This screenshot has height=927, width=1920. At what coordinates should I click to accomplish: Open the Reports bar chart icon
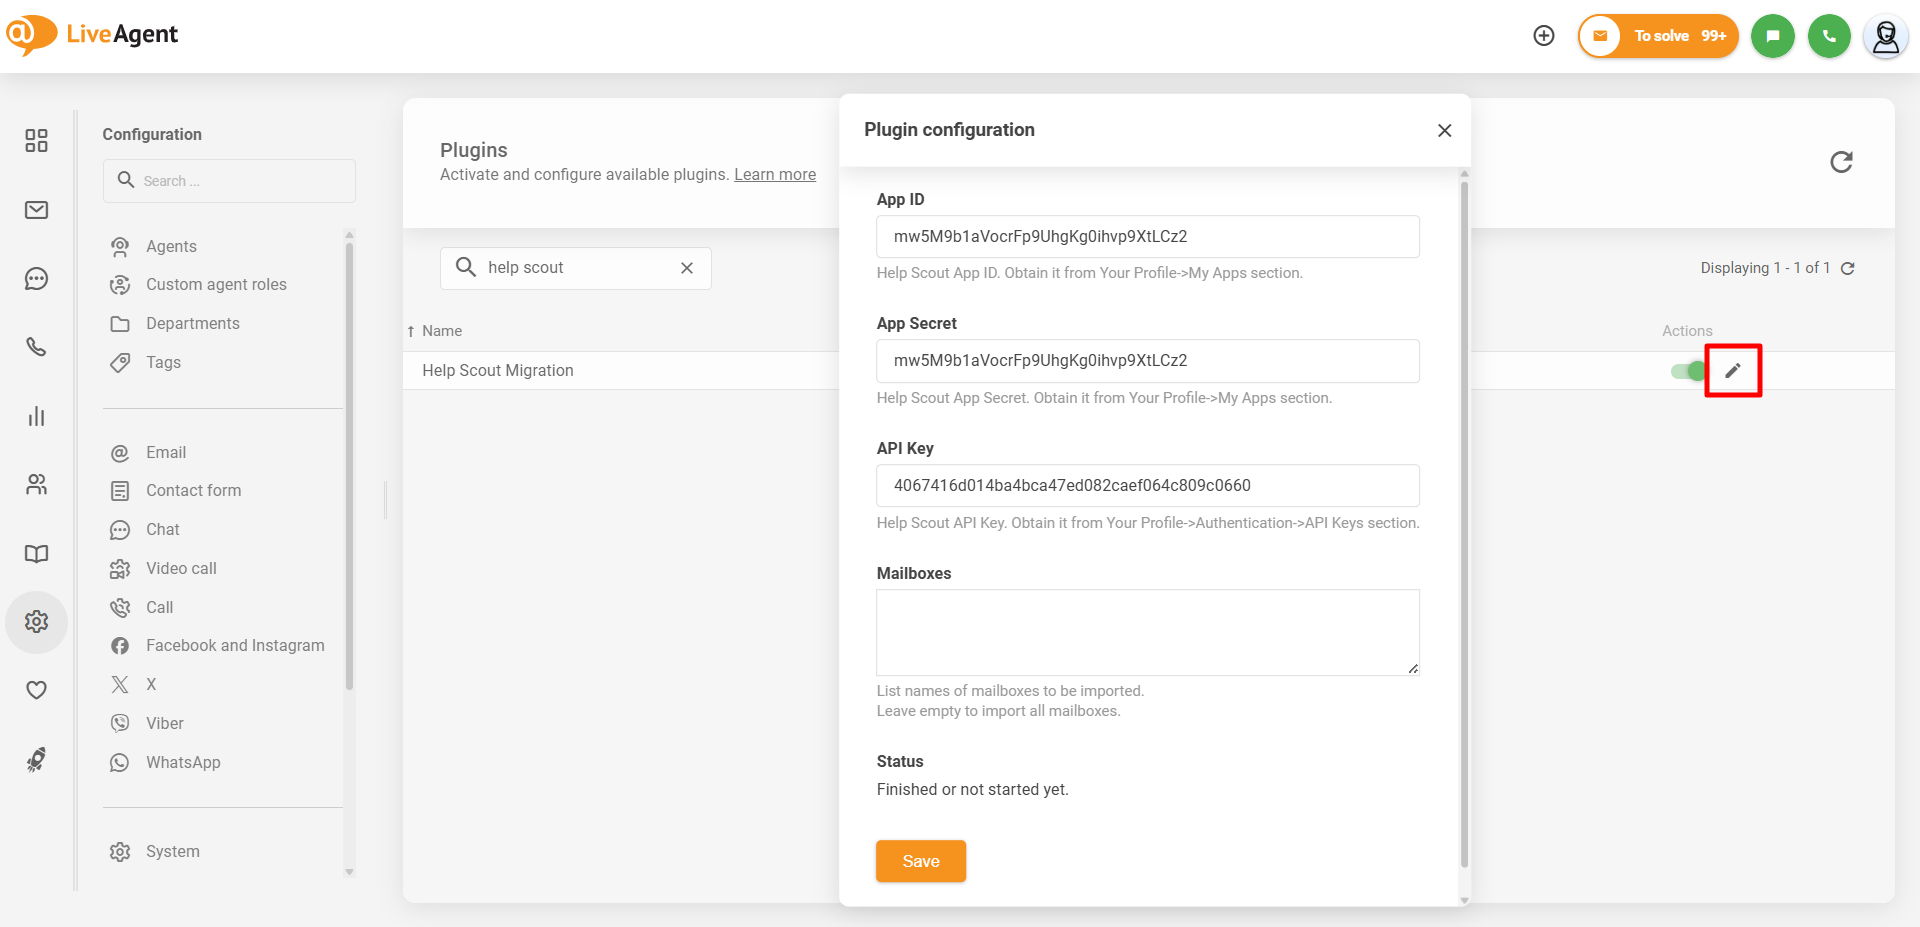37,416
